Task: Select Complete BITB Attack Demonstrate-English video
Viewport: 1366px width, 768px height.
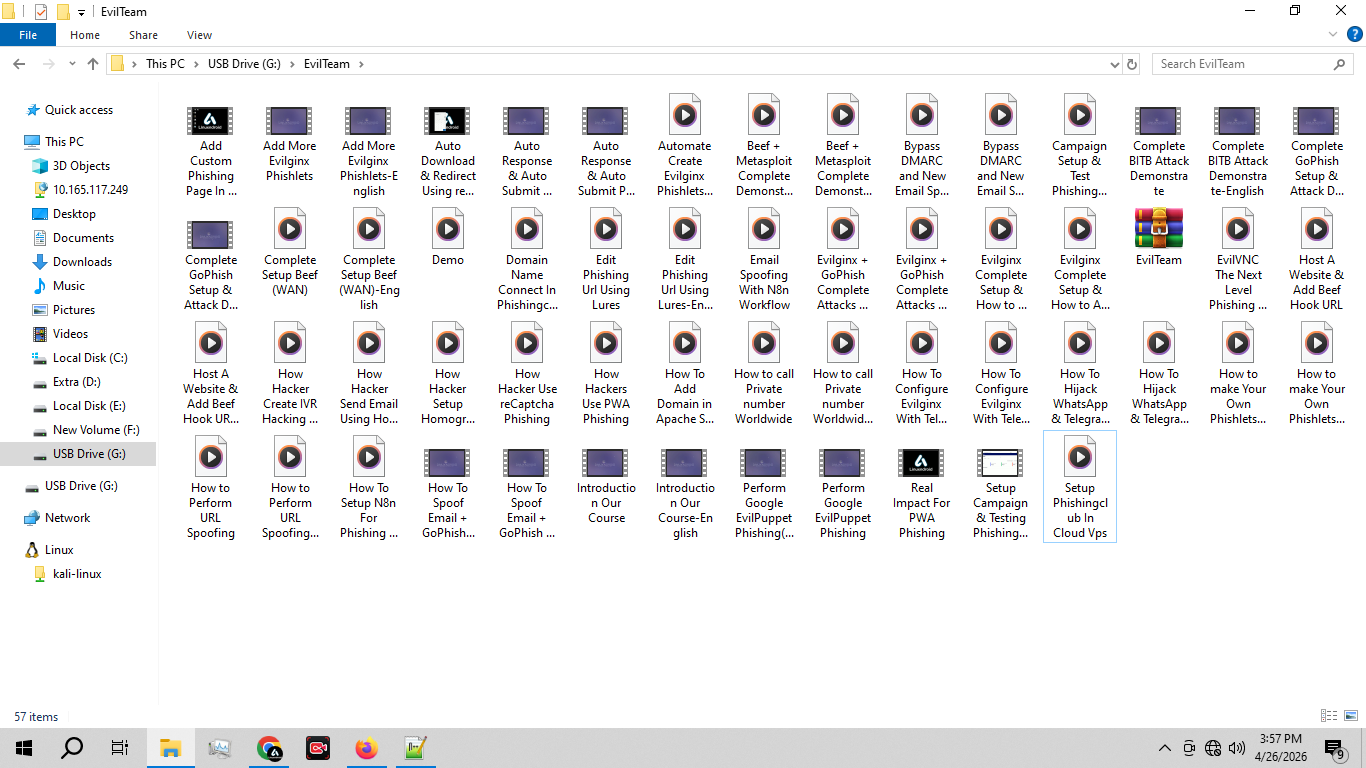Action: [x=1238, y=152]
